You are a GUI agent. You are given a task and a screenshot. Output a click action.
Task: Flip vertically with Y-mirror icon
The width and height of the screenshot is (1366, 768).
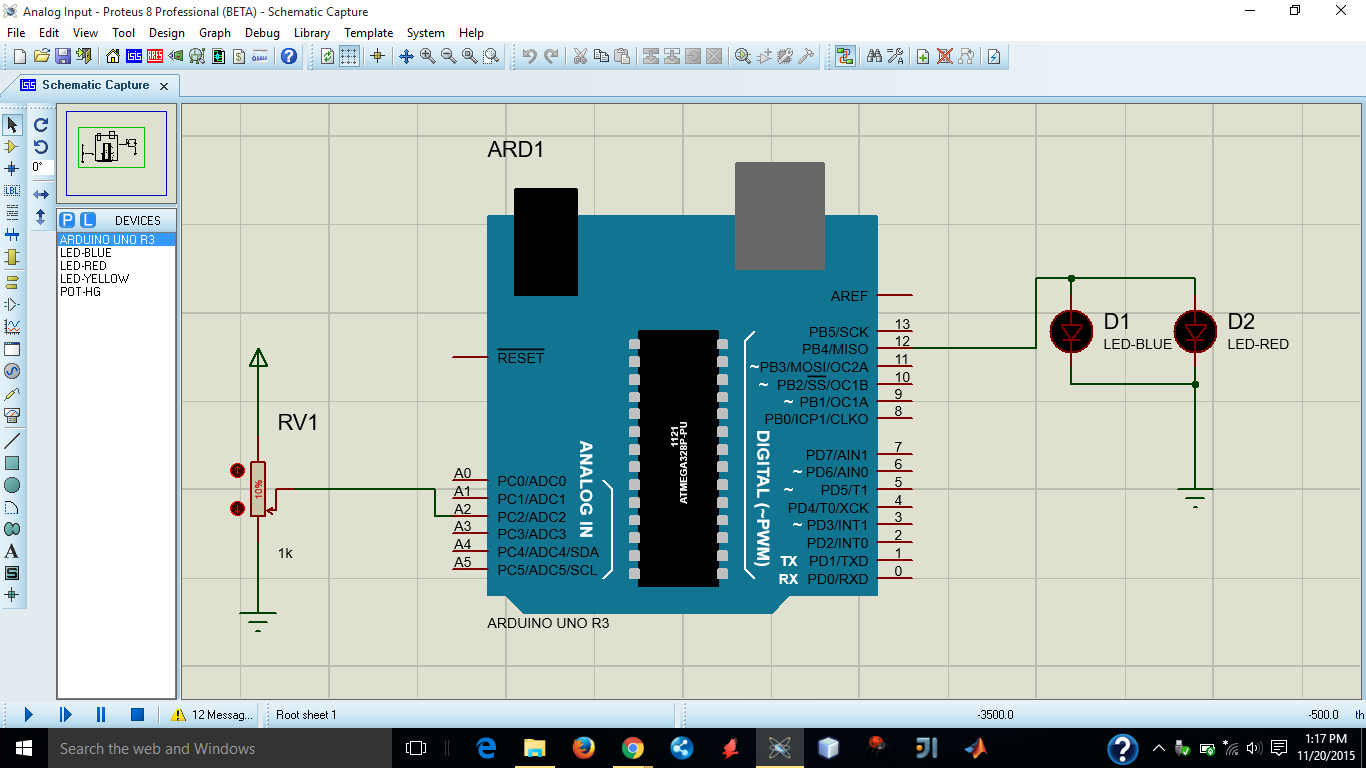(41, 216)
